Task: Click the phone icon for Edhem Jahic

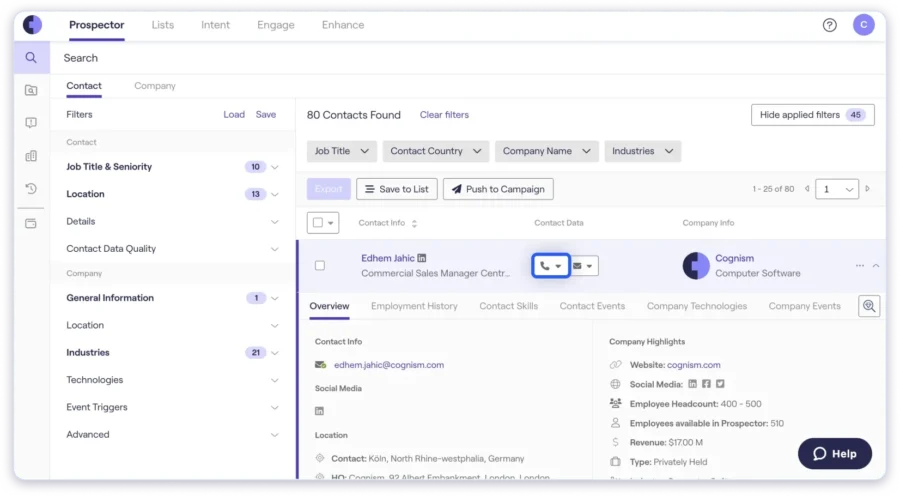Action: click(545, 266)
